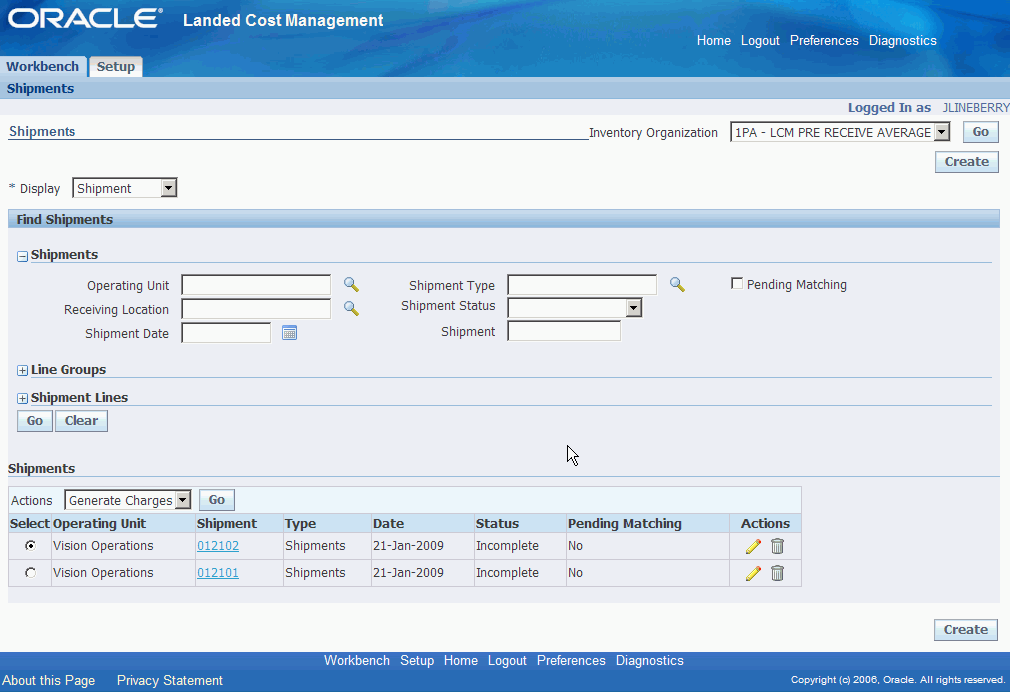The height and width of the screenshot is (692, 1010).
Task: Open shipment link 012101
Action: [x=218, y=573]
